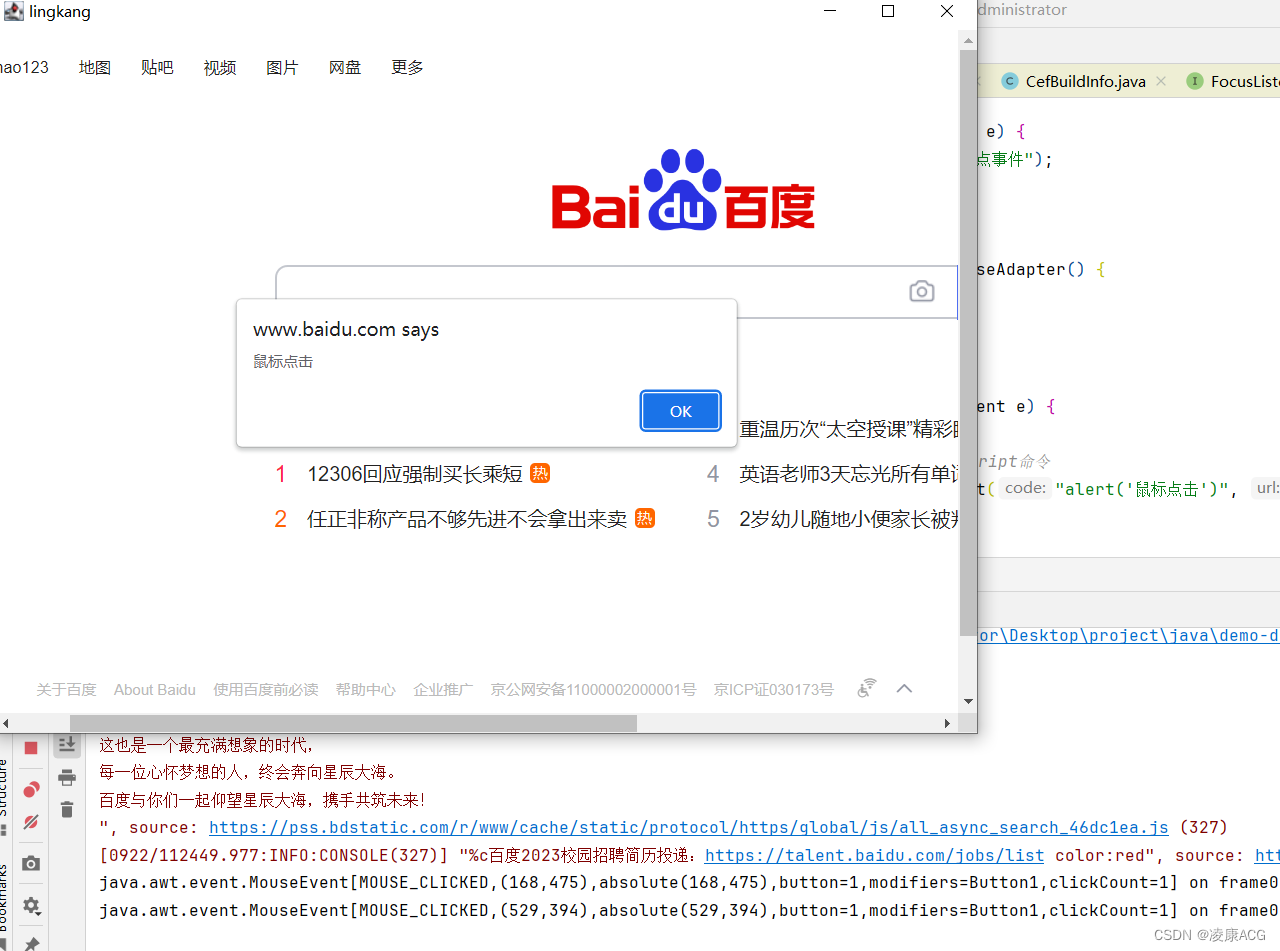Viewport: 1280px width, 951px height.
Task: Click the alert heading www.baidu.com says
Action: (346, 329)
